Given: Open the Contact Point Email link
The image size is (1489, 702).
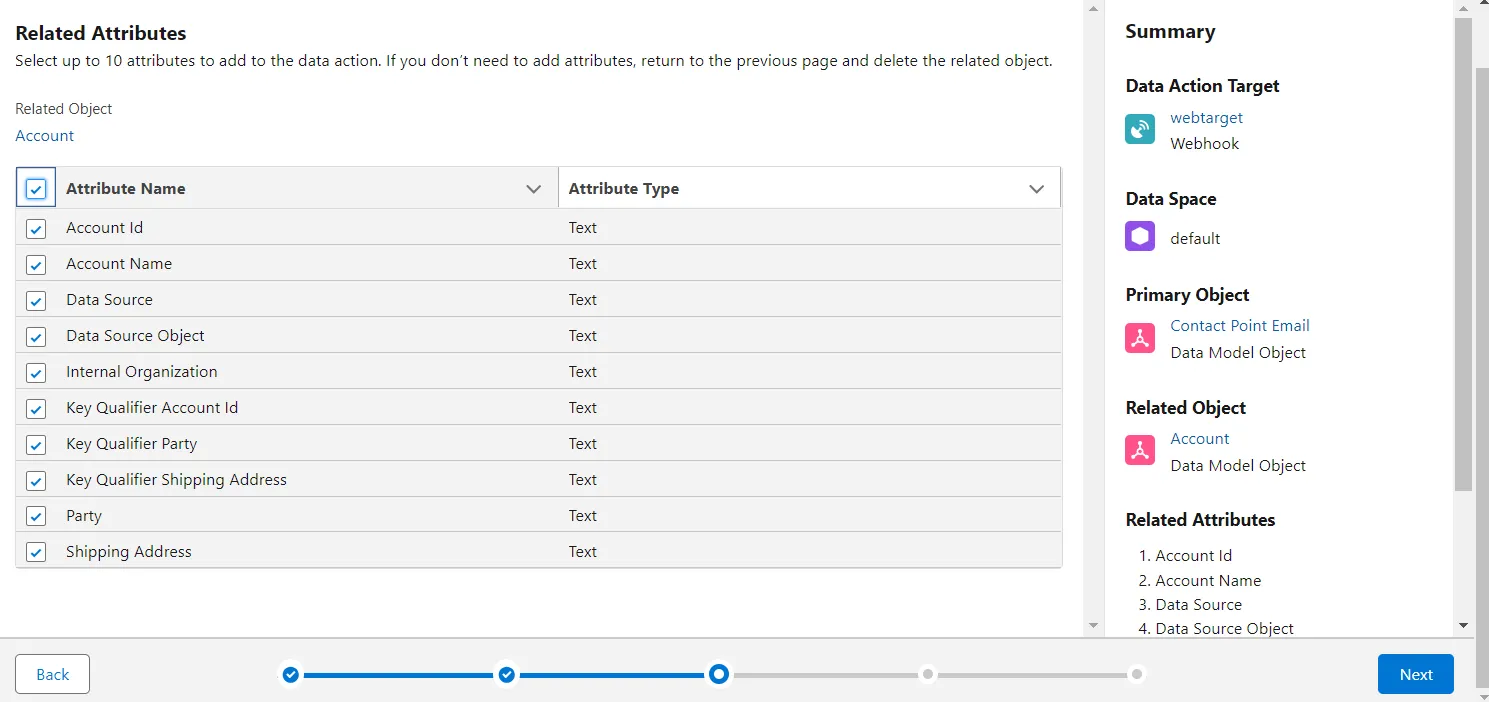Looking at the screenshot, I should pyautogui.click(x=1239, y=326).
